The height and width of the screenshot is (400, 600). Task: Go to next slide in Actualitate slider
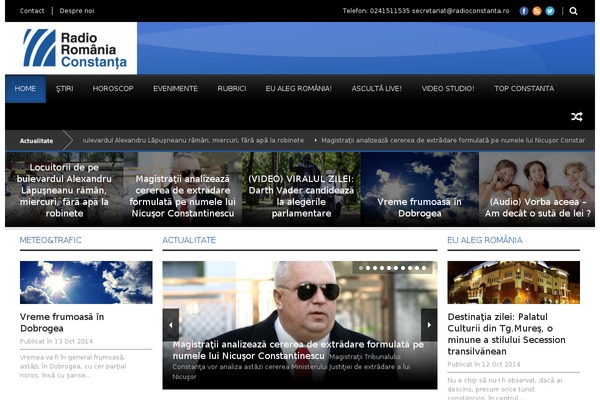point(429,325)
